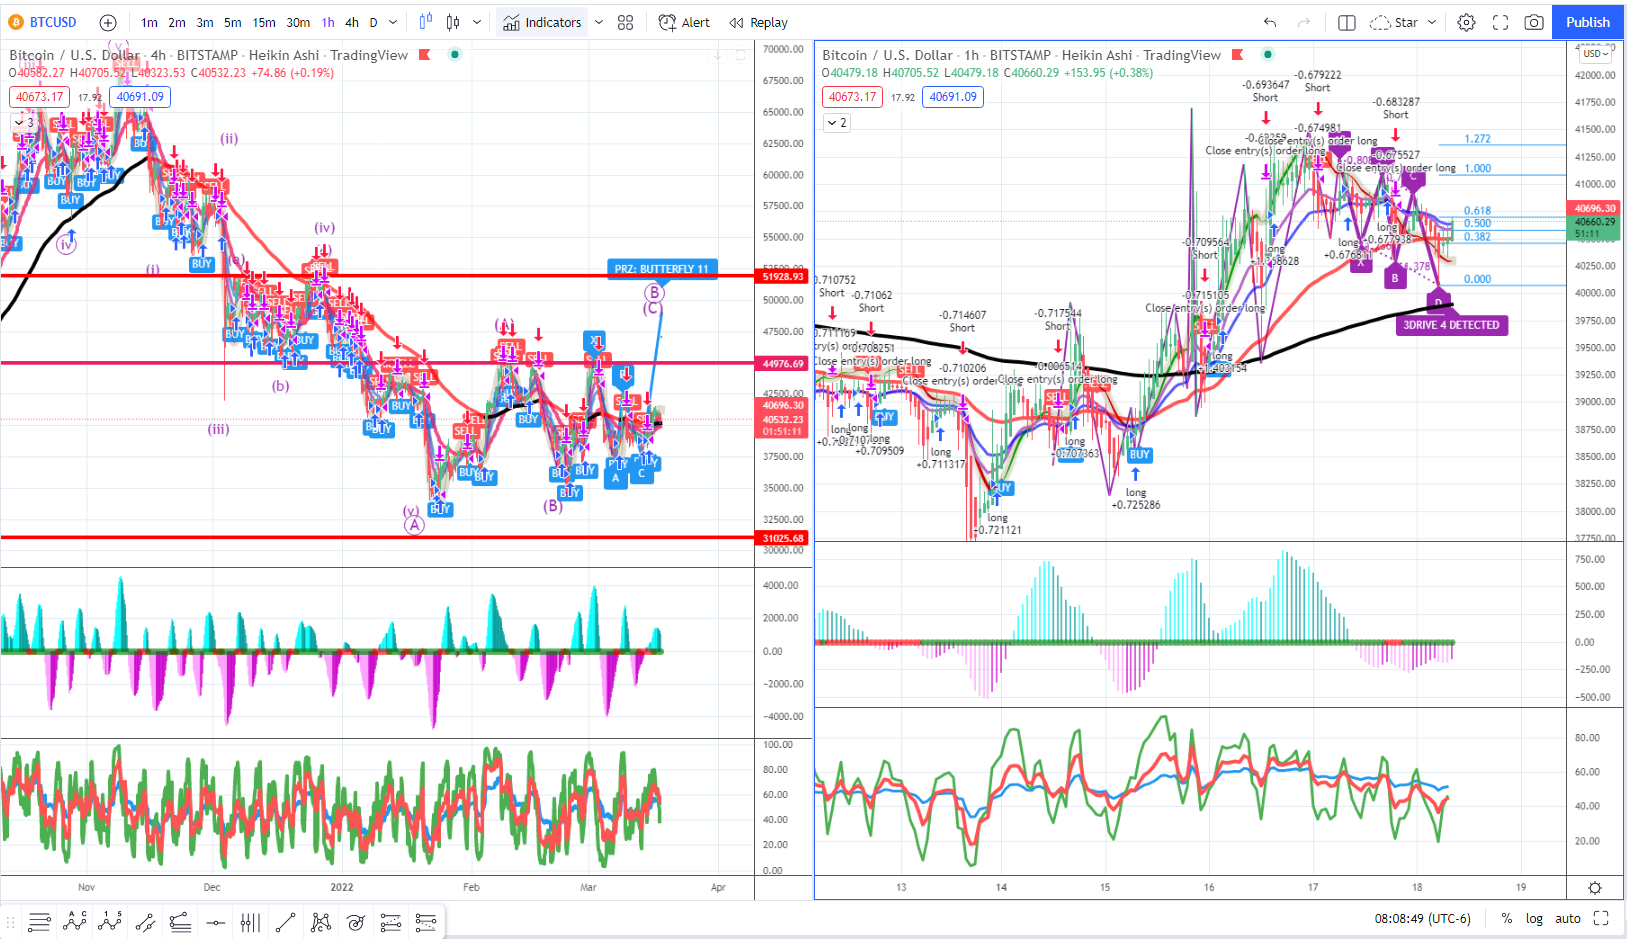Click the undo arrow
Screen dimensions: 1627x939
[x=1270, y=22]
